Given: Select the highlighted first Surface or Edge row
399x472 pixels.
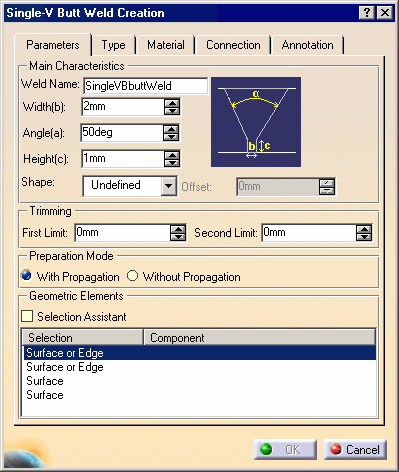Looking at the screenshot, I should coord(199,353).
